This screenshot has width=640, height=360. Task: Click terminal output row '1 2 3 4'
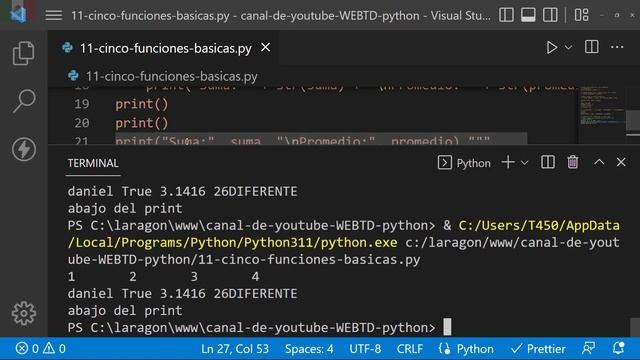(163, 277)
